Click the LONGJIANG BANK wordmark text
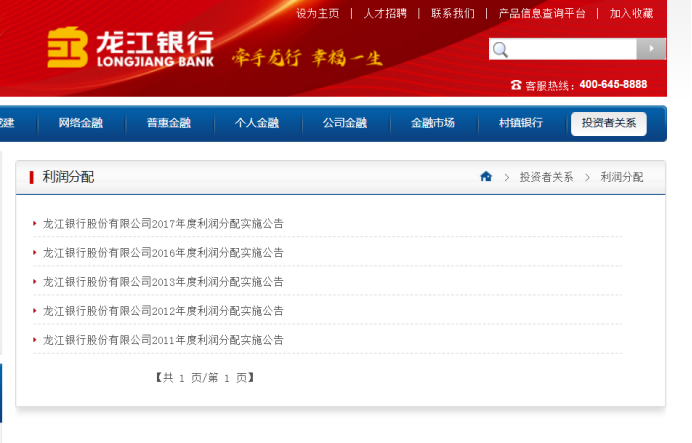692x443 pixels. [155, 62]
